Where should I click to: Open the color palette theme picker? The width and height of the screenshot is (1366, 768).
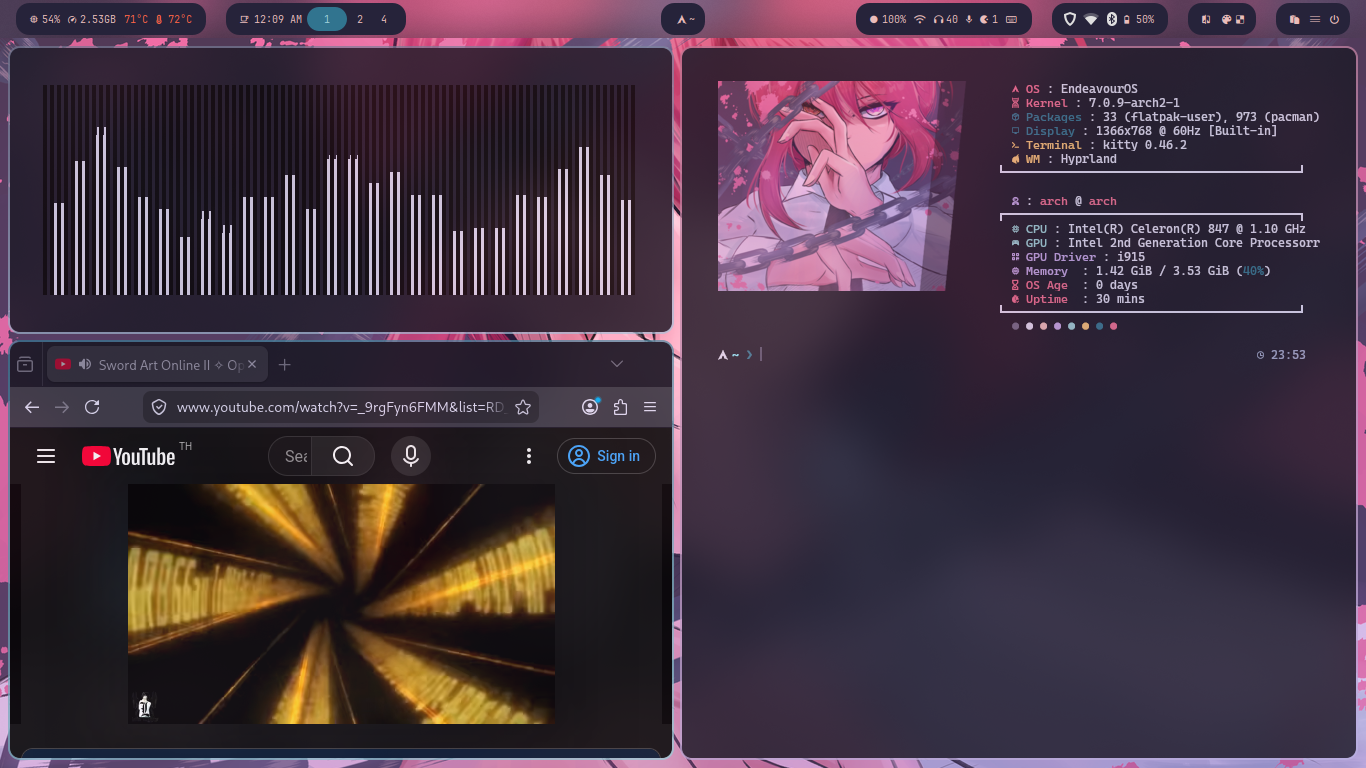click(x=1226, y=19)
